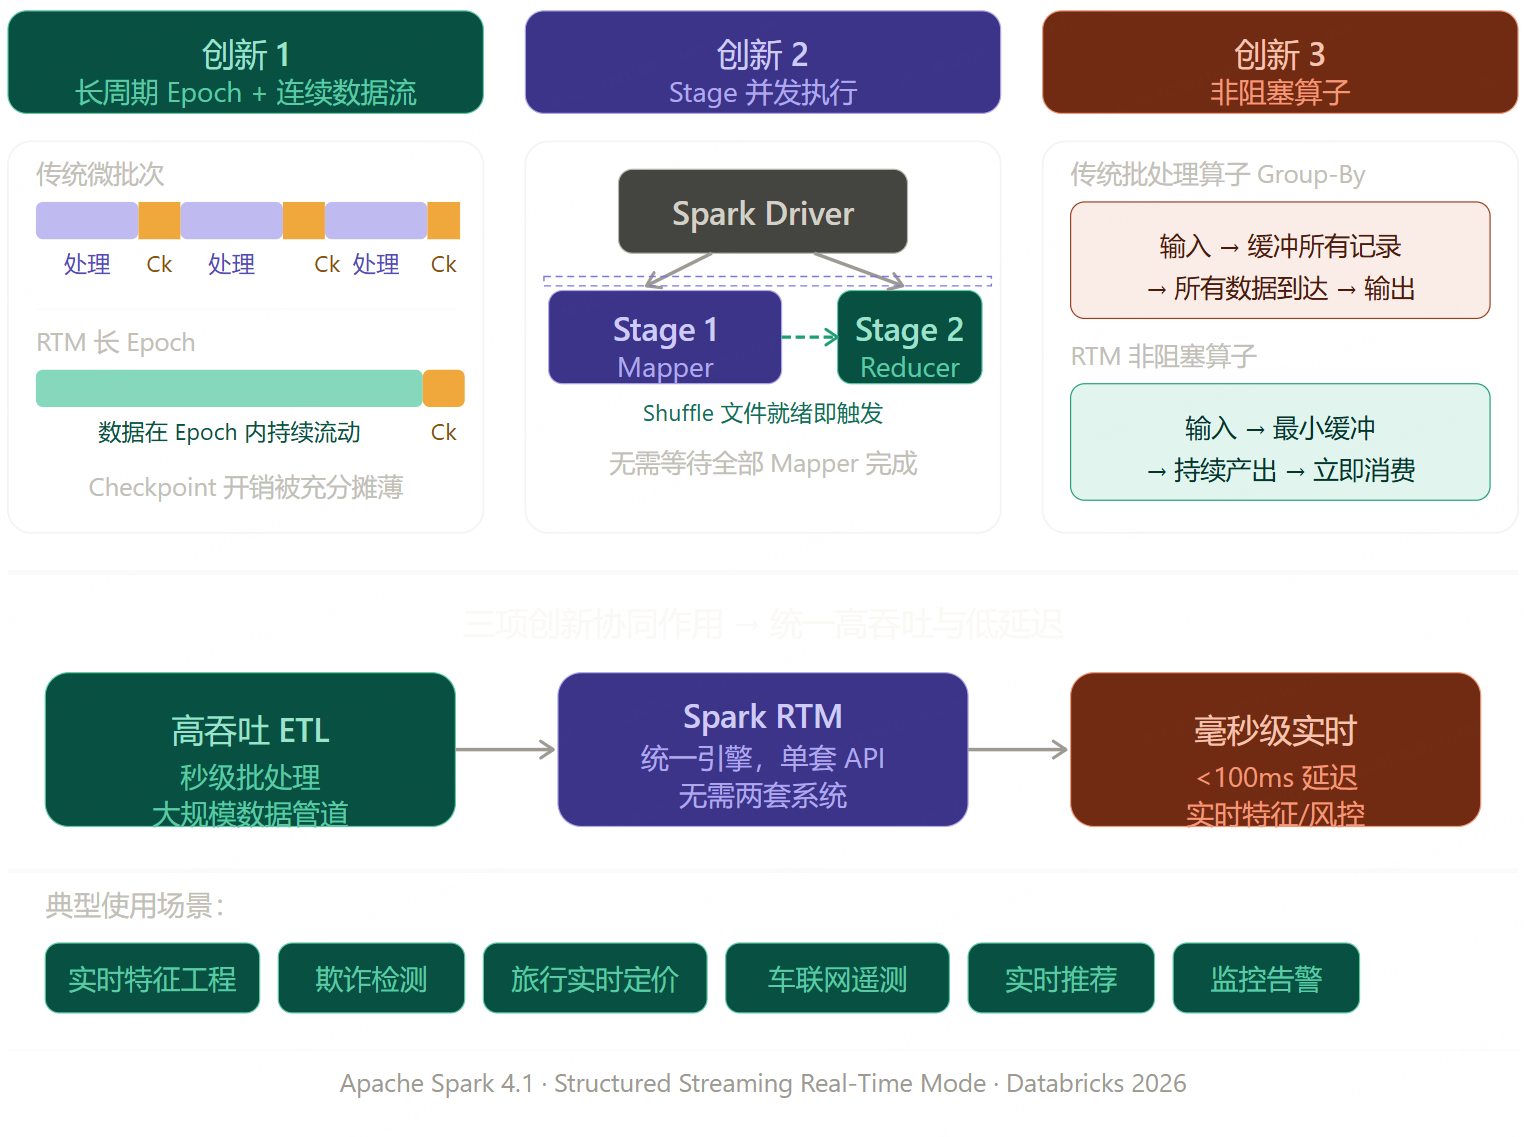Screen dimensions: 1524x1137
Task: Click the 创新 1 header card
Action: (245, 62)
